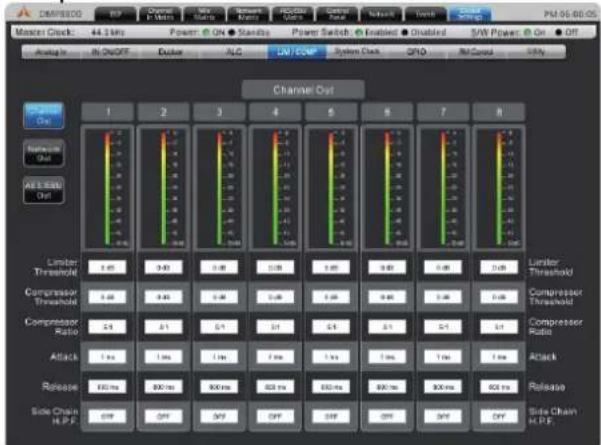
Task: Select the Power Standby radio button
Action: click(x=232, y=32)
